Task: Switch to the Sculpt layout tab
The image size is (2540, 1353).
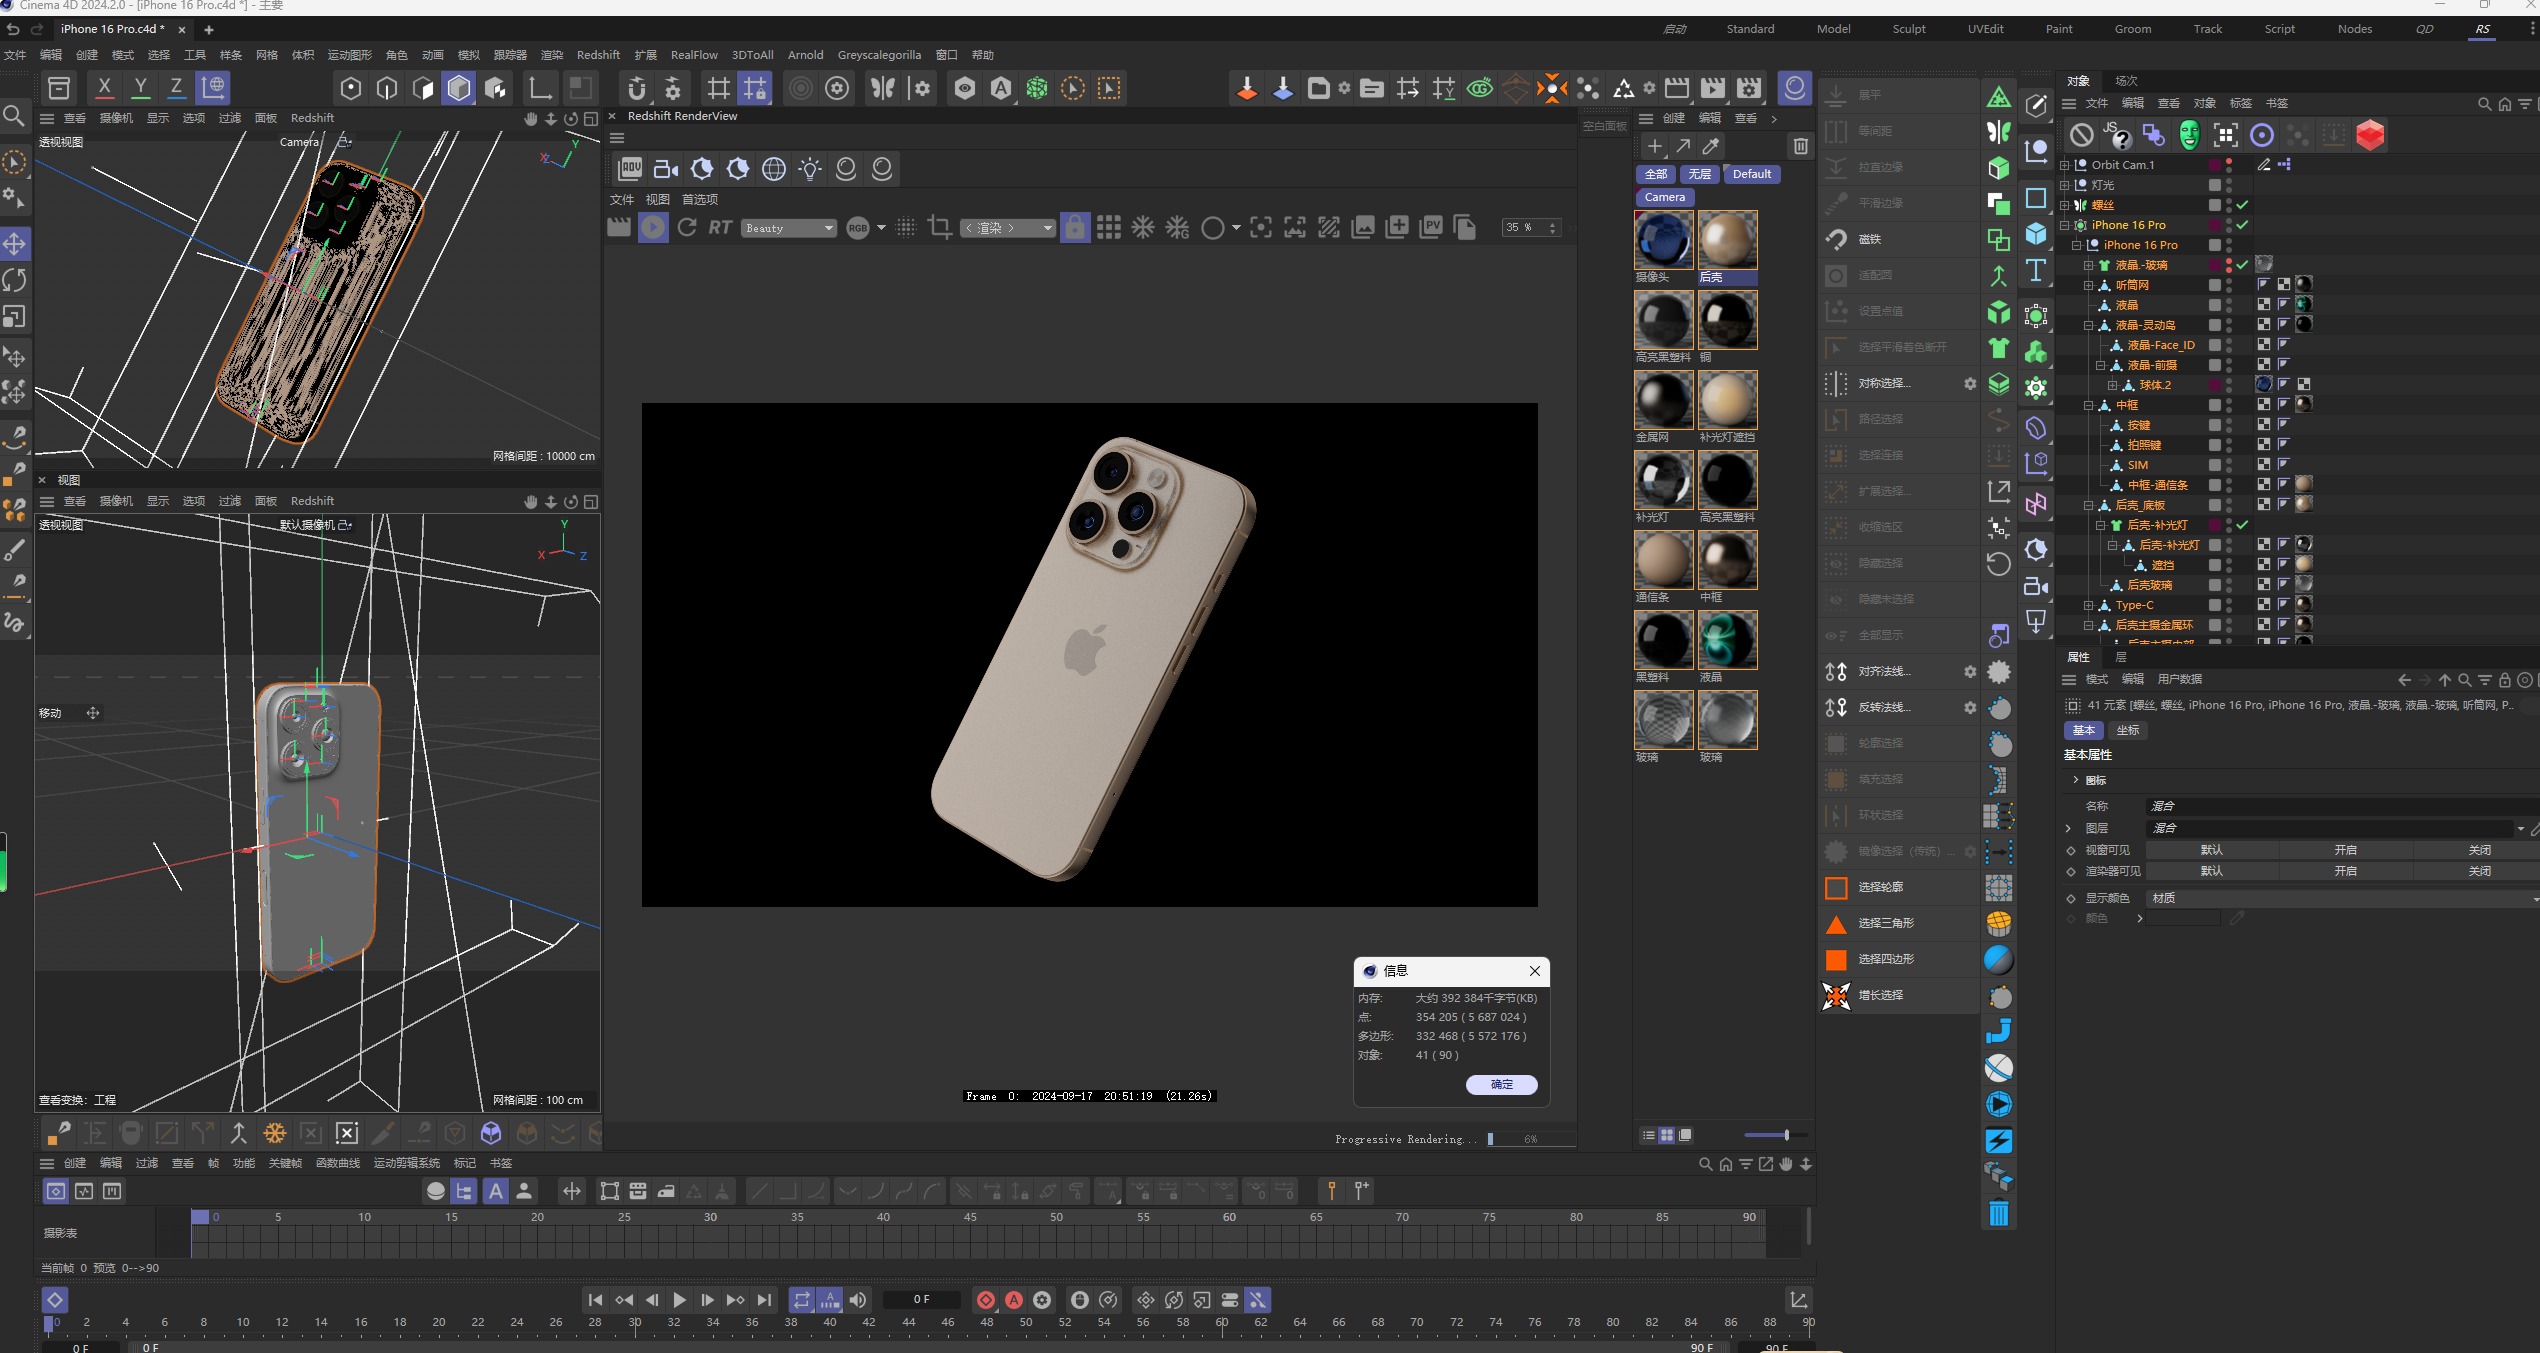Action: tap(1908, 29)
